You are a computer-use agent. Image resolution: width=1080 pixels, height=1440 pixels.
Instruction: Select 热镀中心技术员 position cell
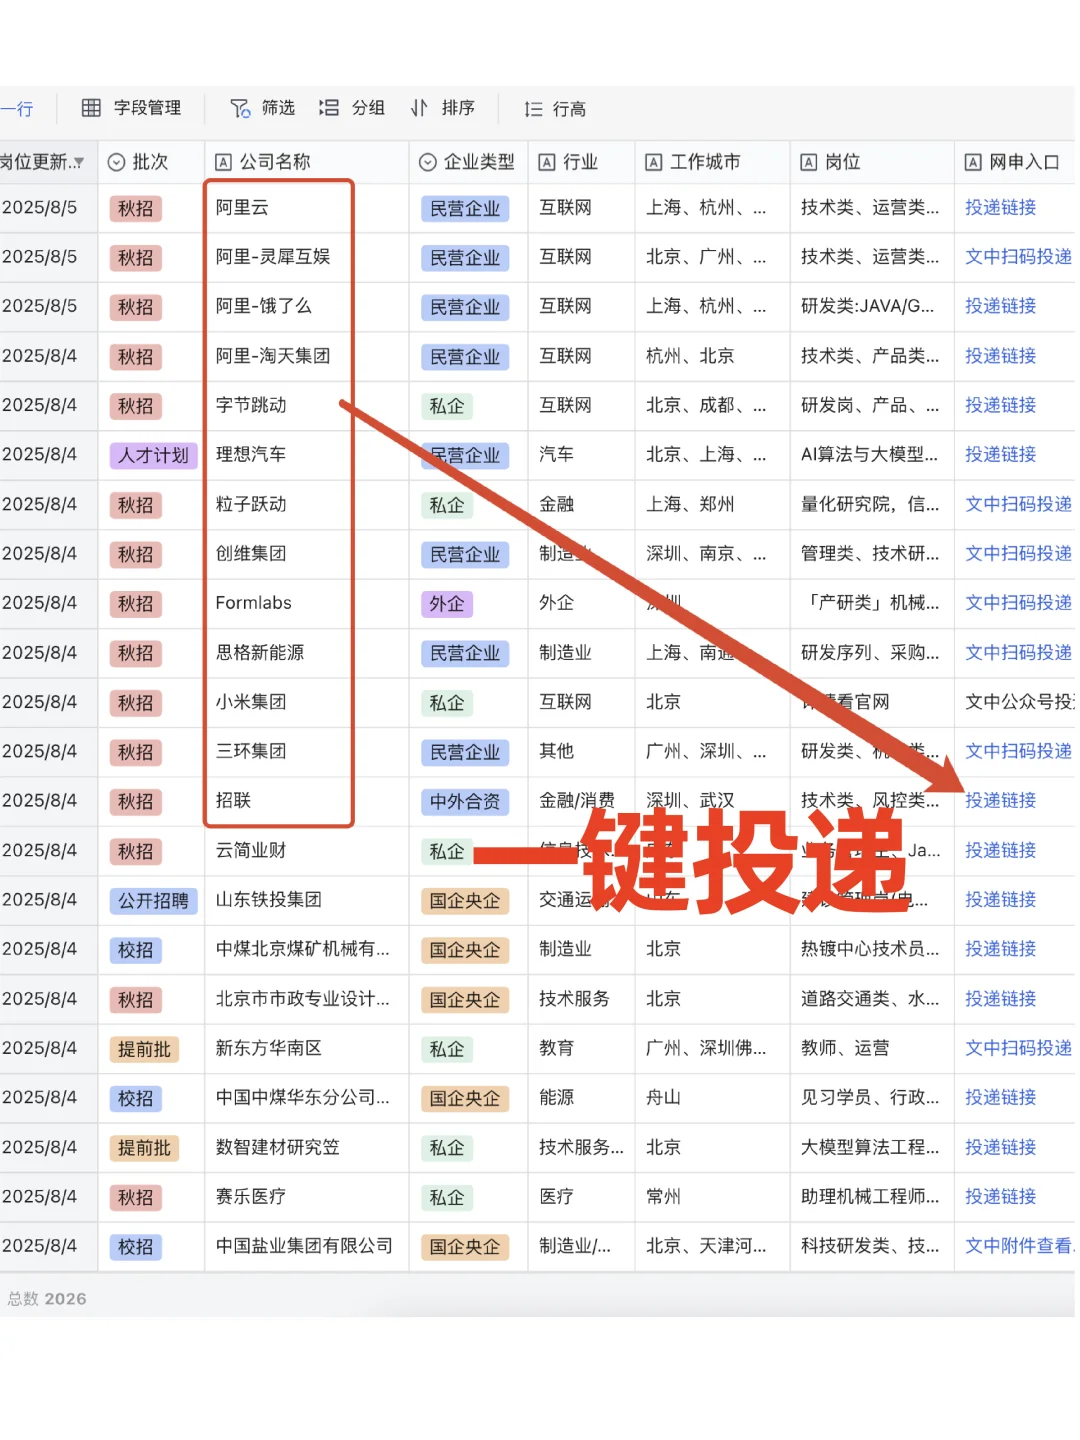[872, 949]
